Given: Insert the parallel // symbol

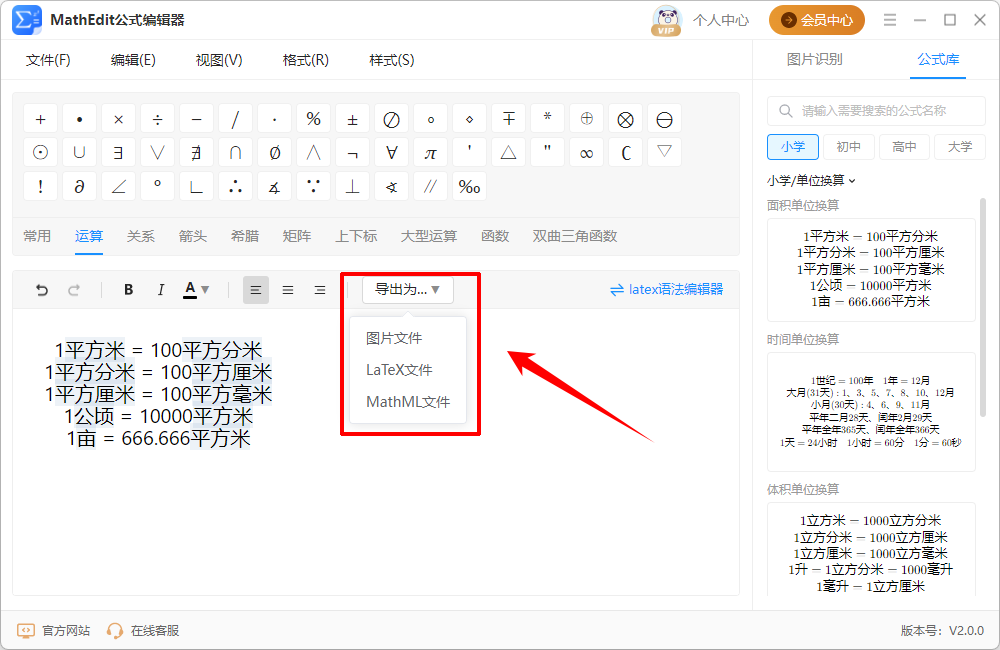Looking at the screenshot, I should pos(430,186).
